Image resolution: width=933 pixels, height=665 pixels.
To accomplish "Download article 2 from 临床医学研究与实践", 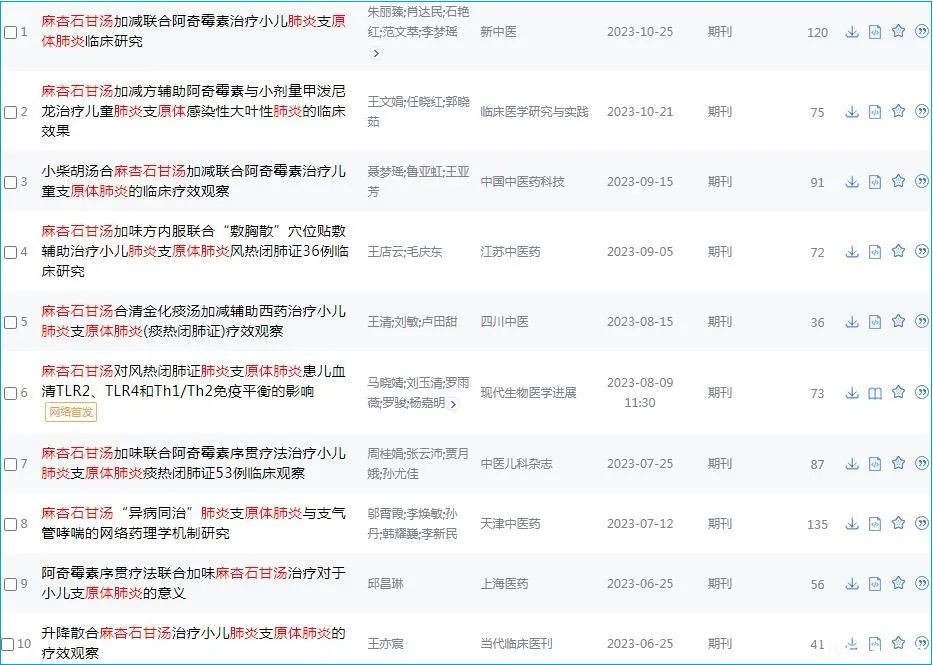I will (852, 111).
